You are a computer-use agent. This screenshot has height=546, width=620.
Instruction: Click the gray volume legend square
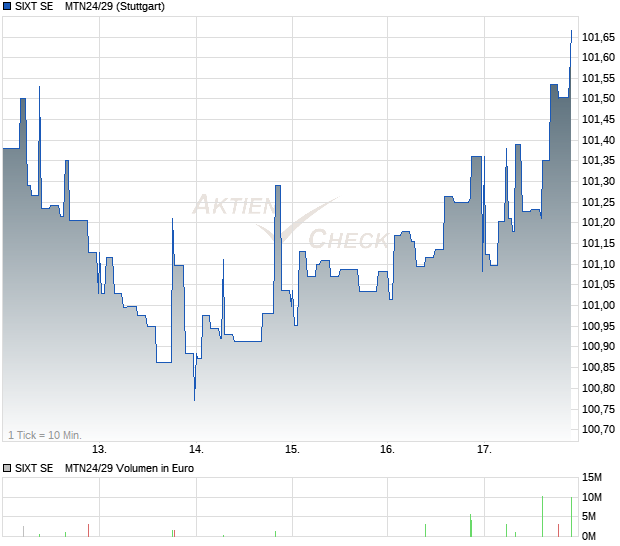(7, 468)
